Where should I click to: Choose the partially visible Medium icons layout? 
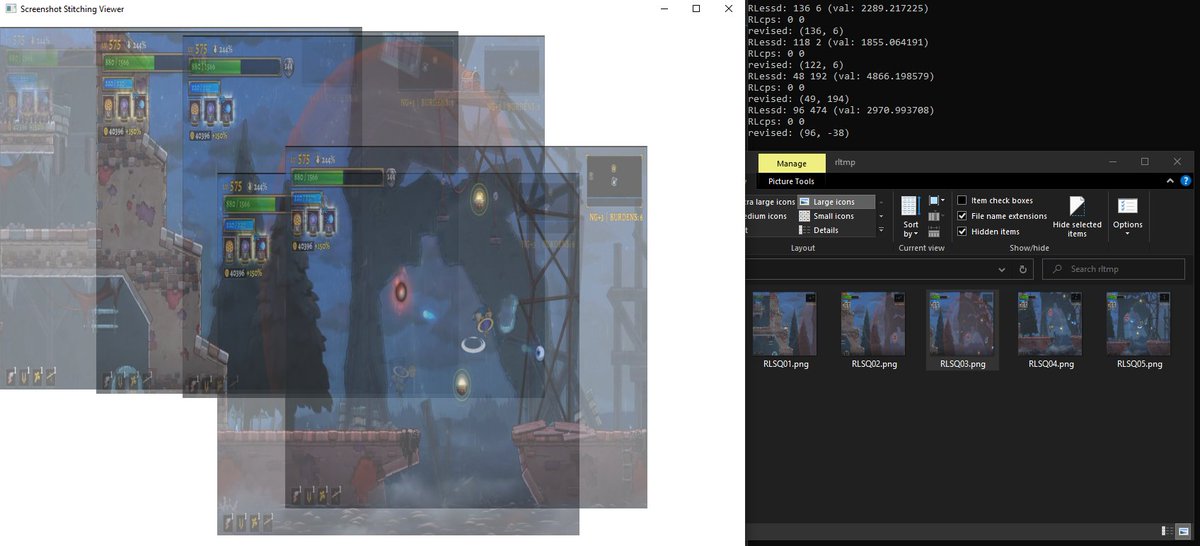(x=769, y=216)
